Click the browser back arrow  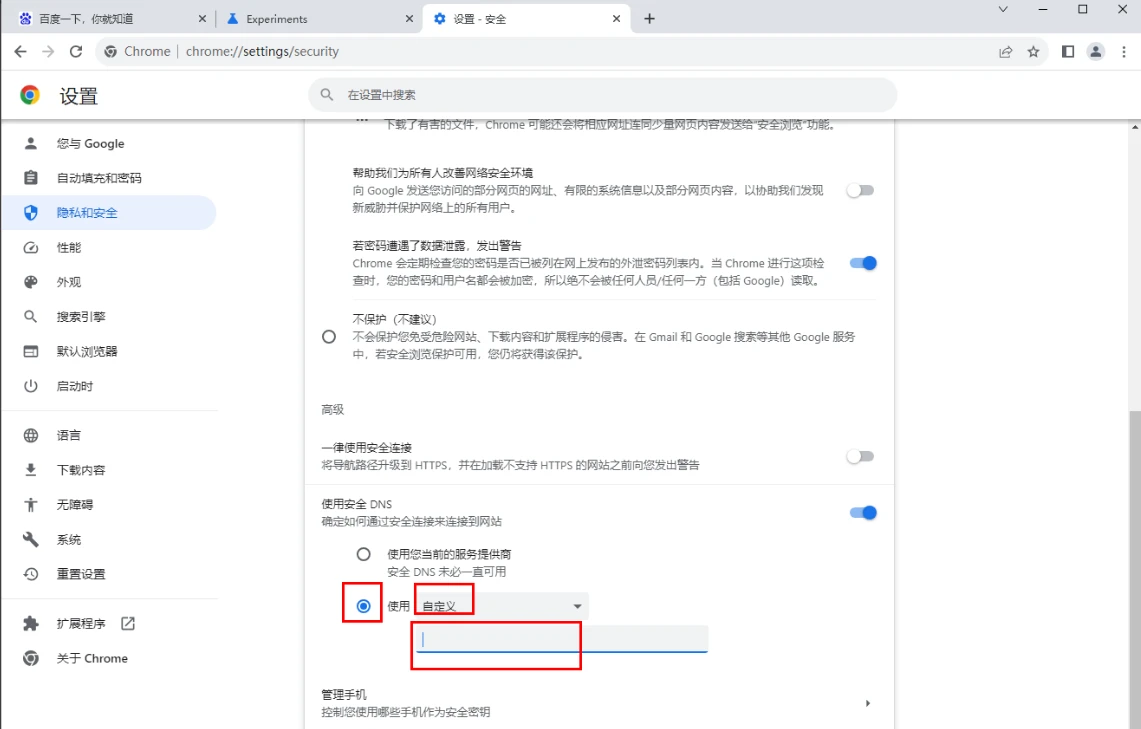(20, 52)
